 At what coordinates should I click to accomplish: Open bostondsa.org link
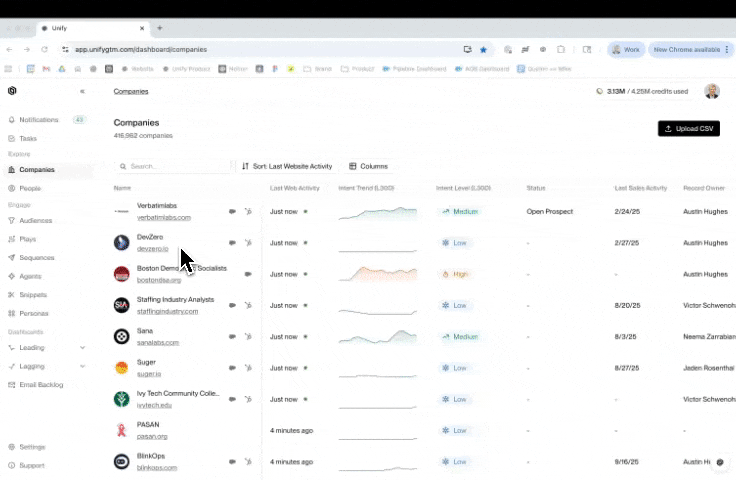[x=159, y=280]
